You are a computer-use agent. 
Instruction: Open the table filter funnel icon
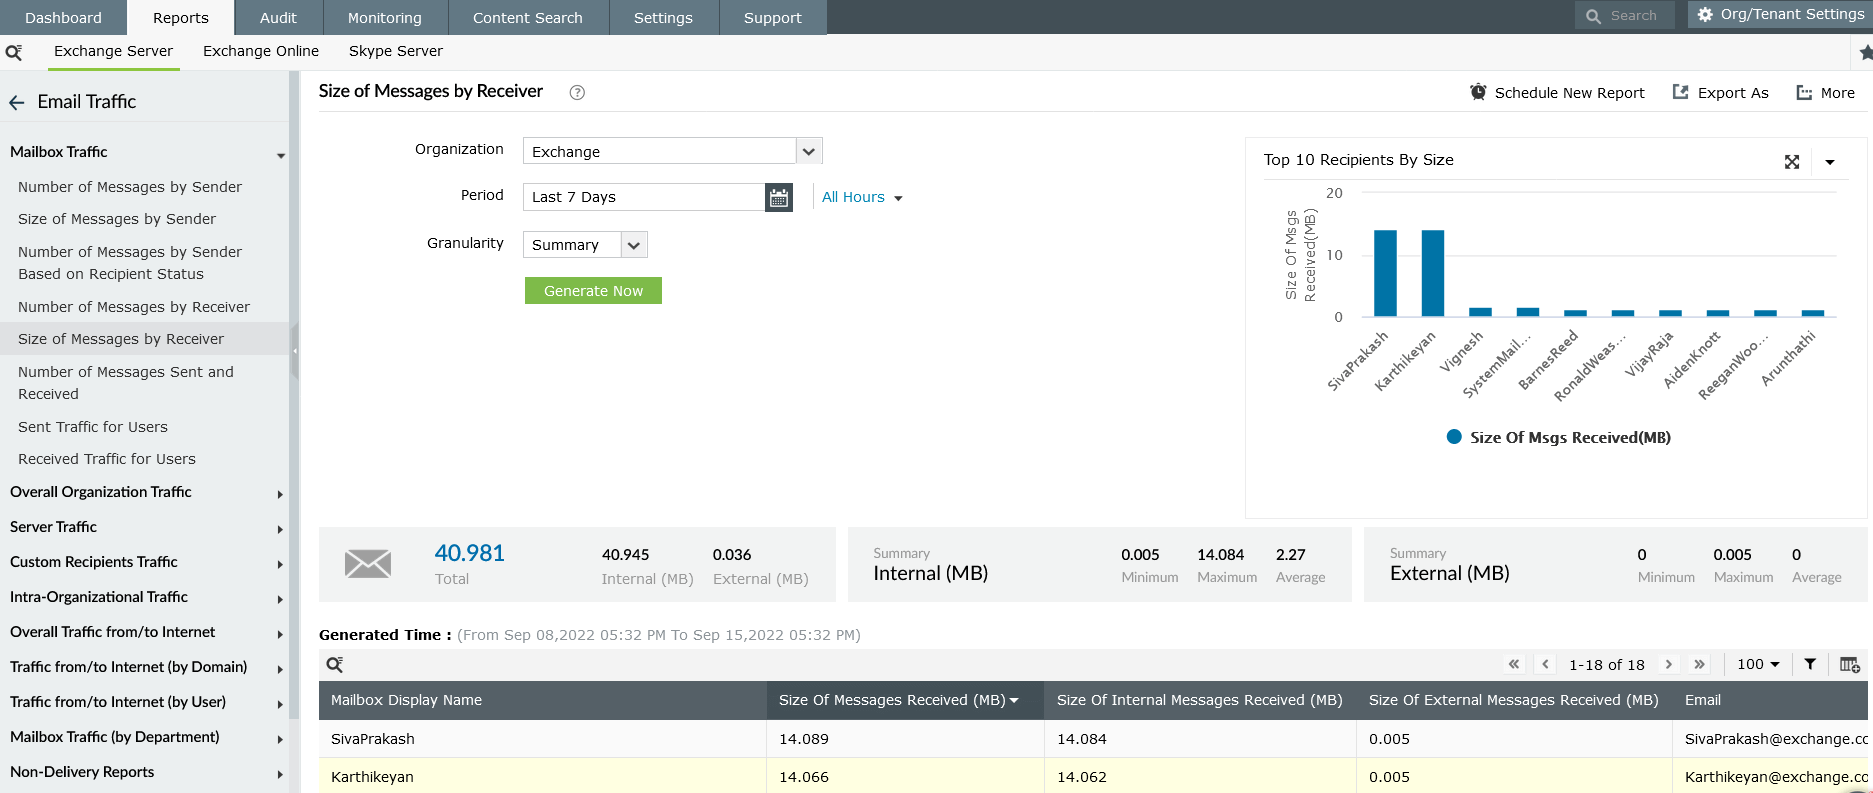[1810, 664]
